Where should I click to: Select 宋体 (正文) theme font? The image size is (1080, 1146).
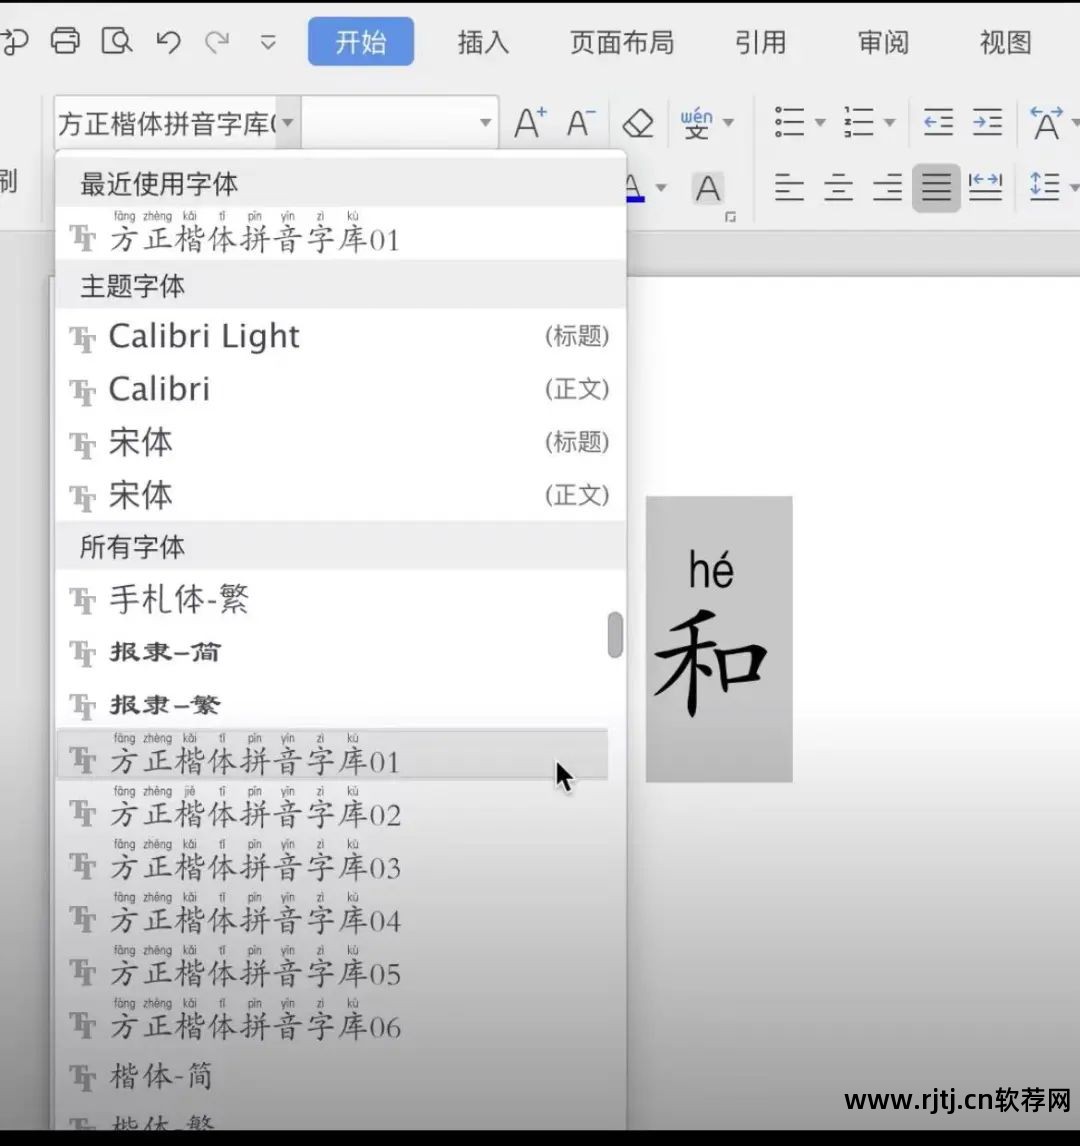tap(341, 495)
